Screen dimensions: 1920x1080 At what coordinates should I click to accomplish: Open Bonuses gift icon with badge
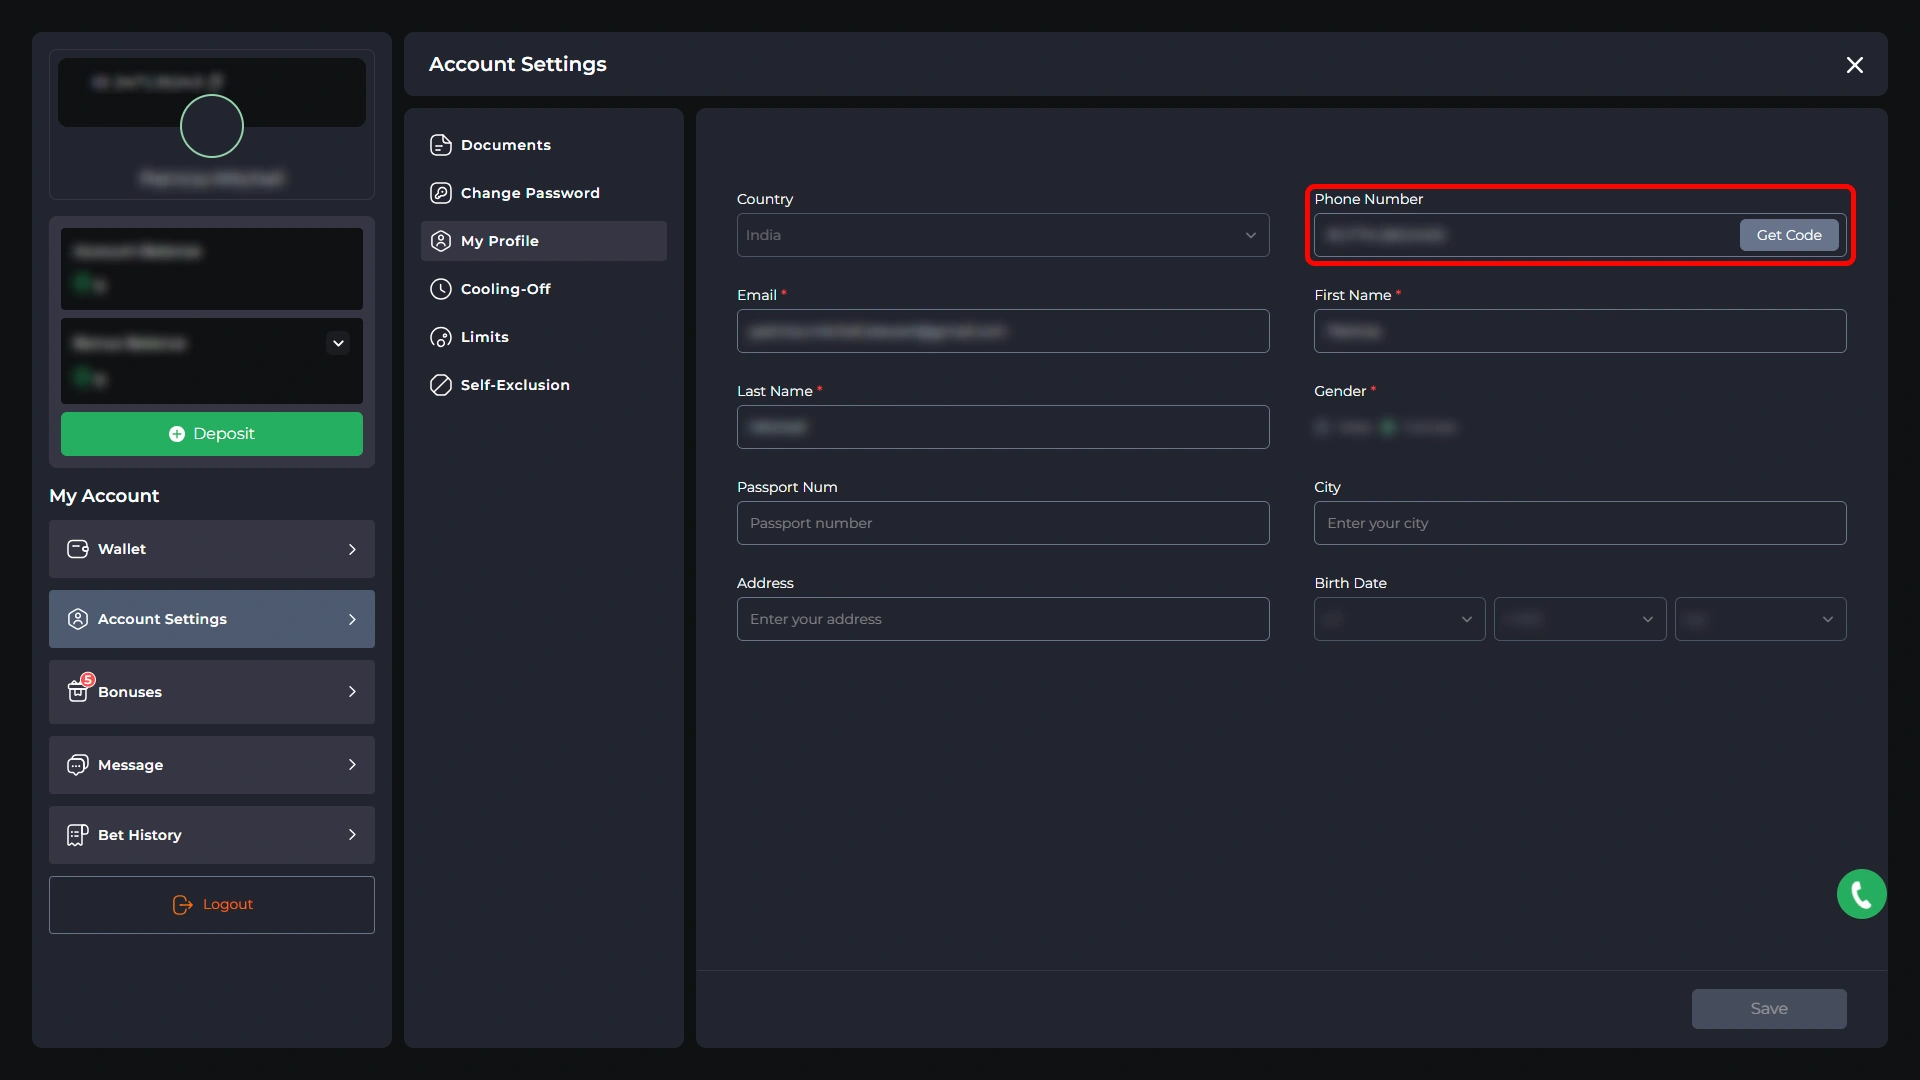tap(80, 688)
